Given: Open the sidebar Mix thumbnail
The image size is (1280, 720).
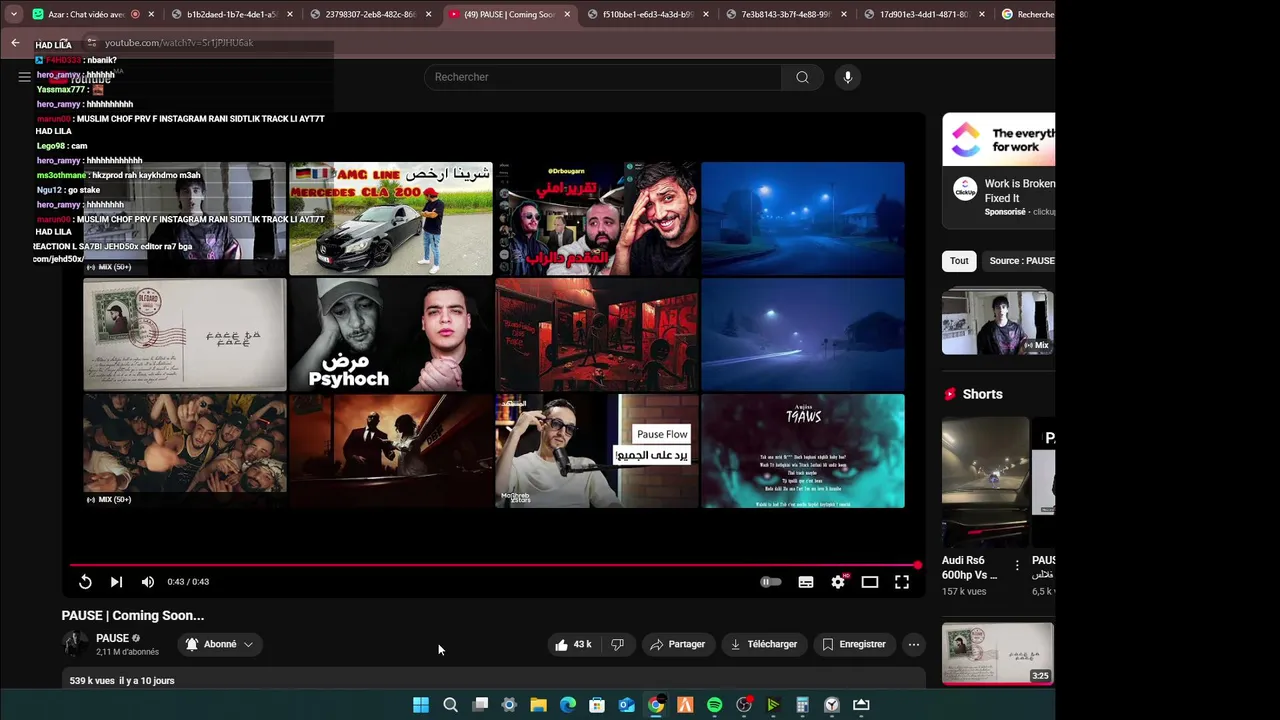Looking at the screenshot, I should pyautogui.click(x=998, y=321).
